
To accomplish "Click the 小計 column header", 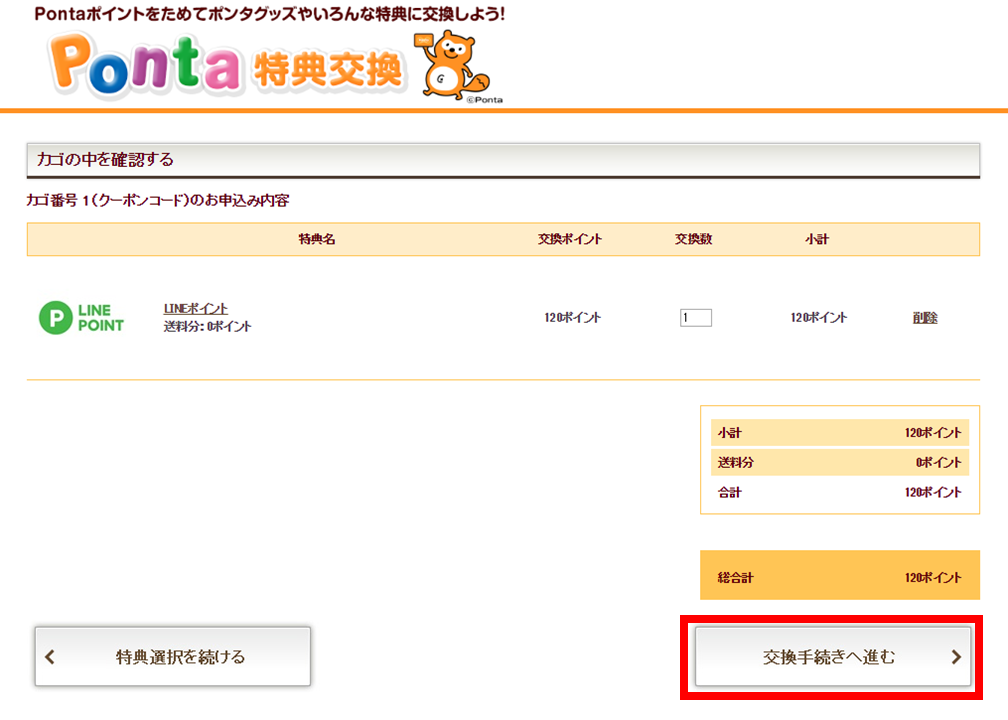I will pos(817,239).
